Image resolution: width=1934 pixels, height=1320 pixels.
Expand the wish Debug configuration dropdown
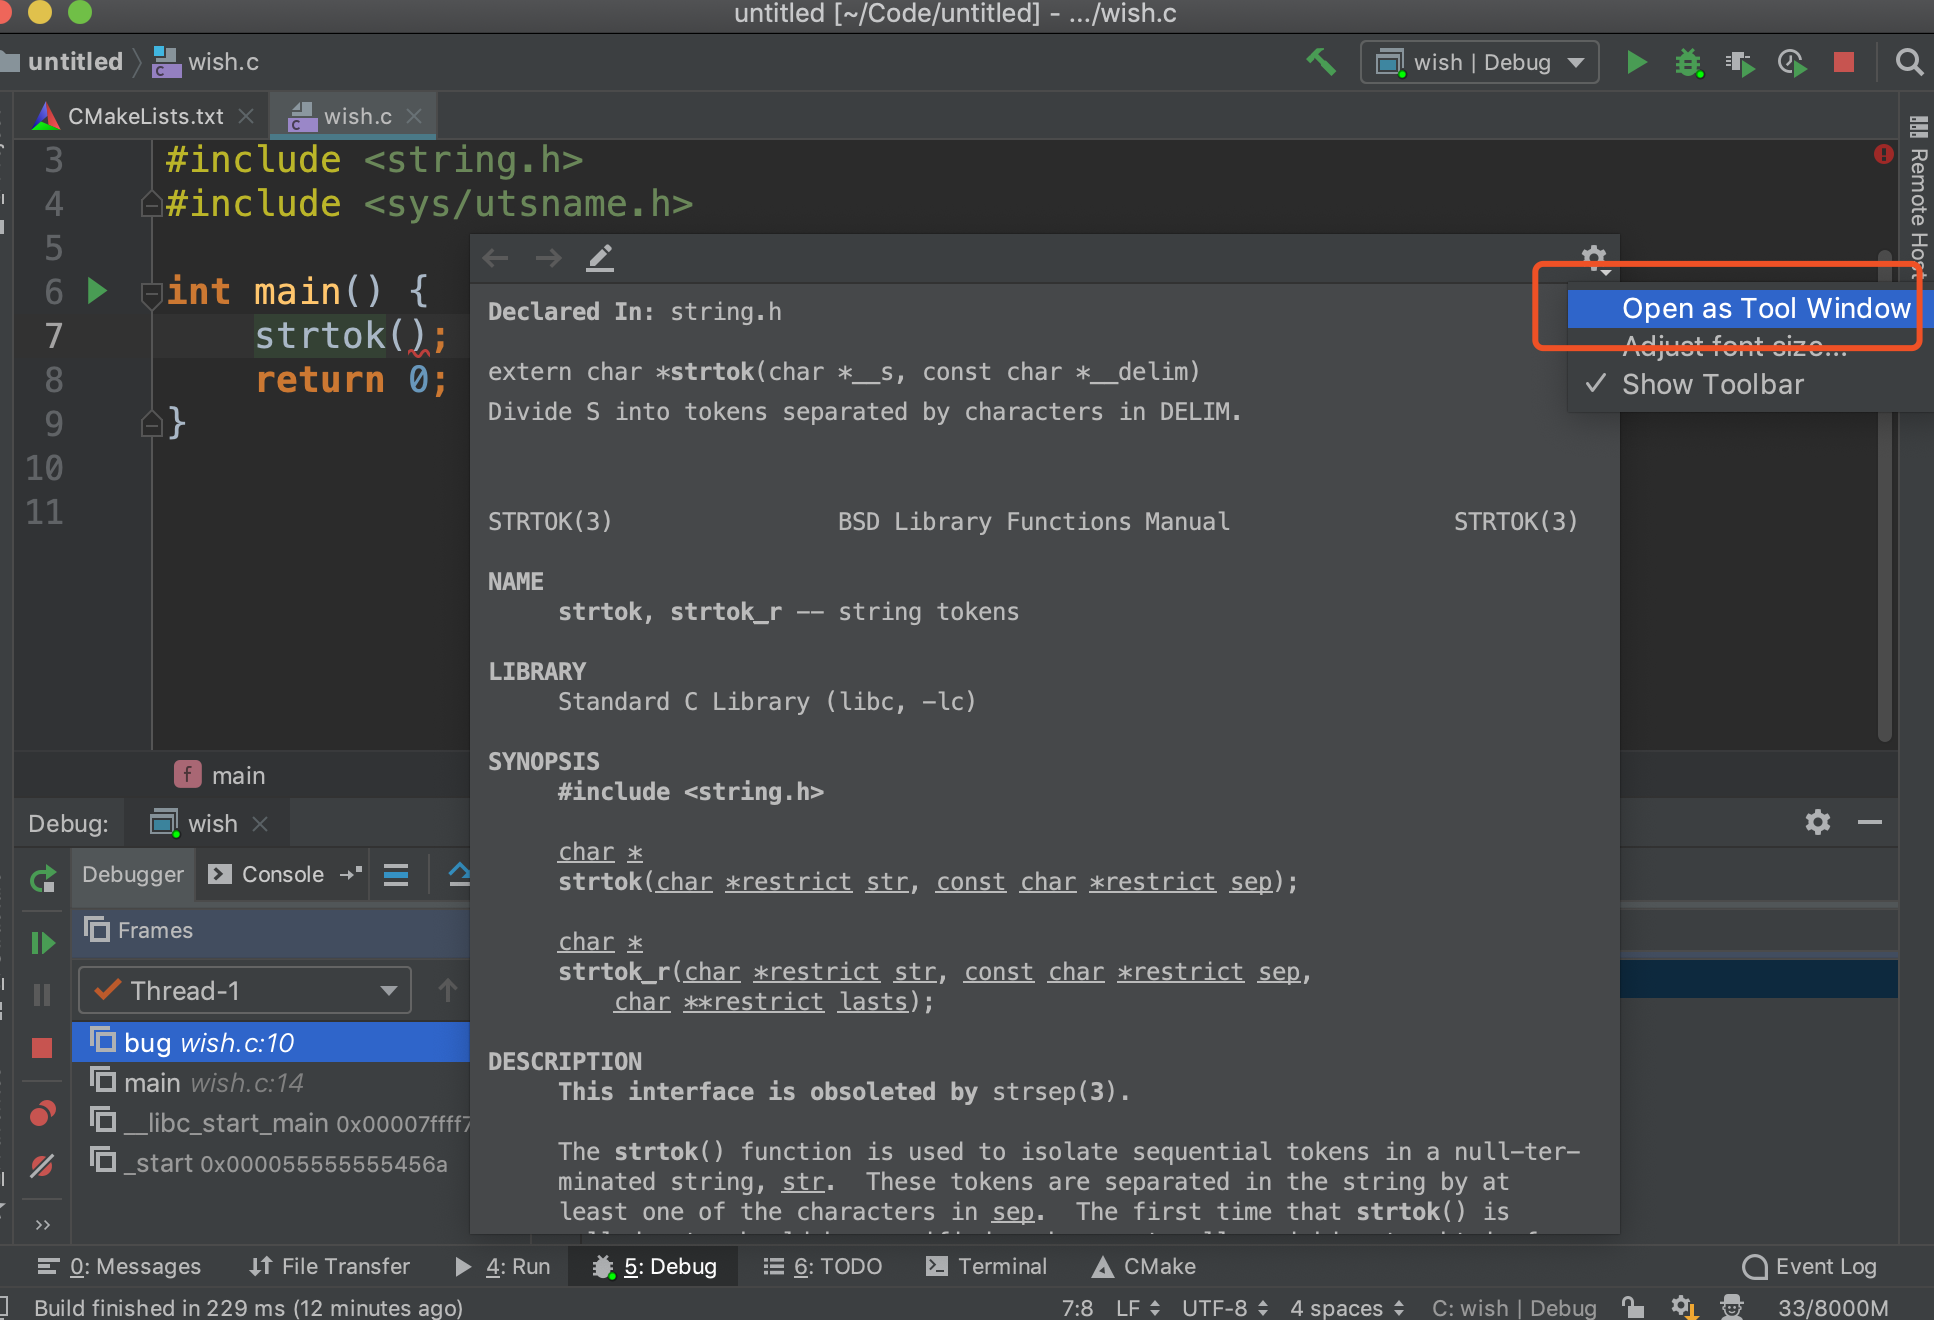[x=1577, y=62]
